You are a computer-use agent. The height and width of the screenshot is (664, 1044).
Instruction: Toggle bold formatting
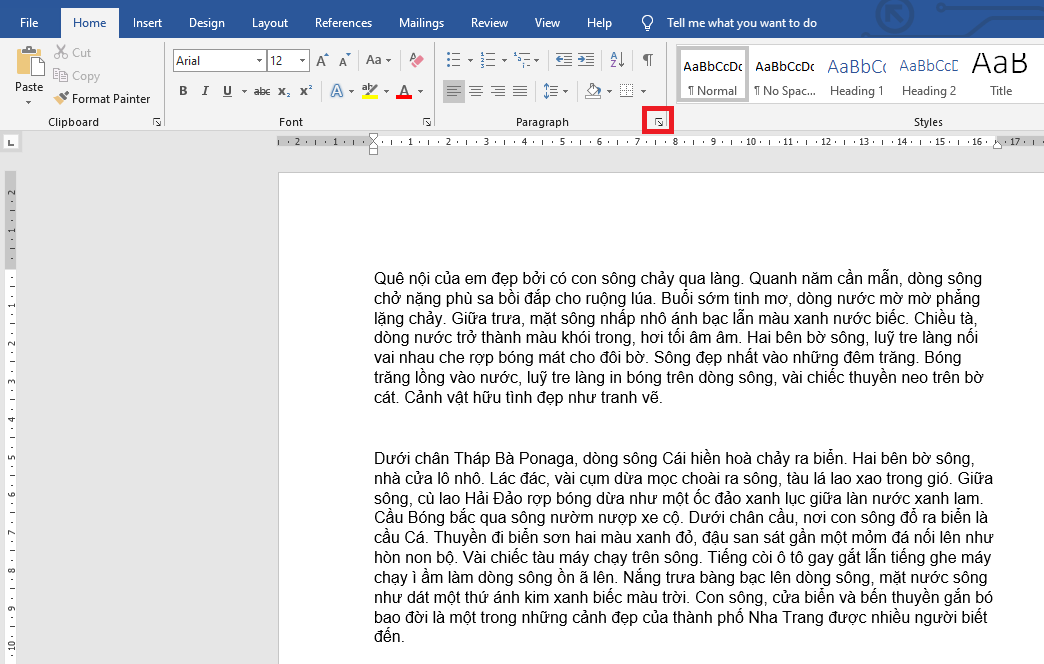tap(183, 91)
